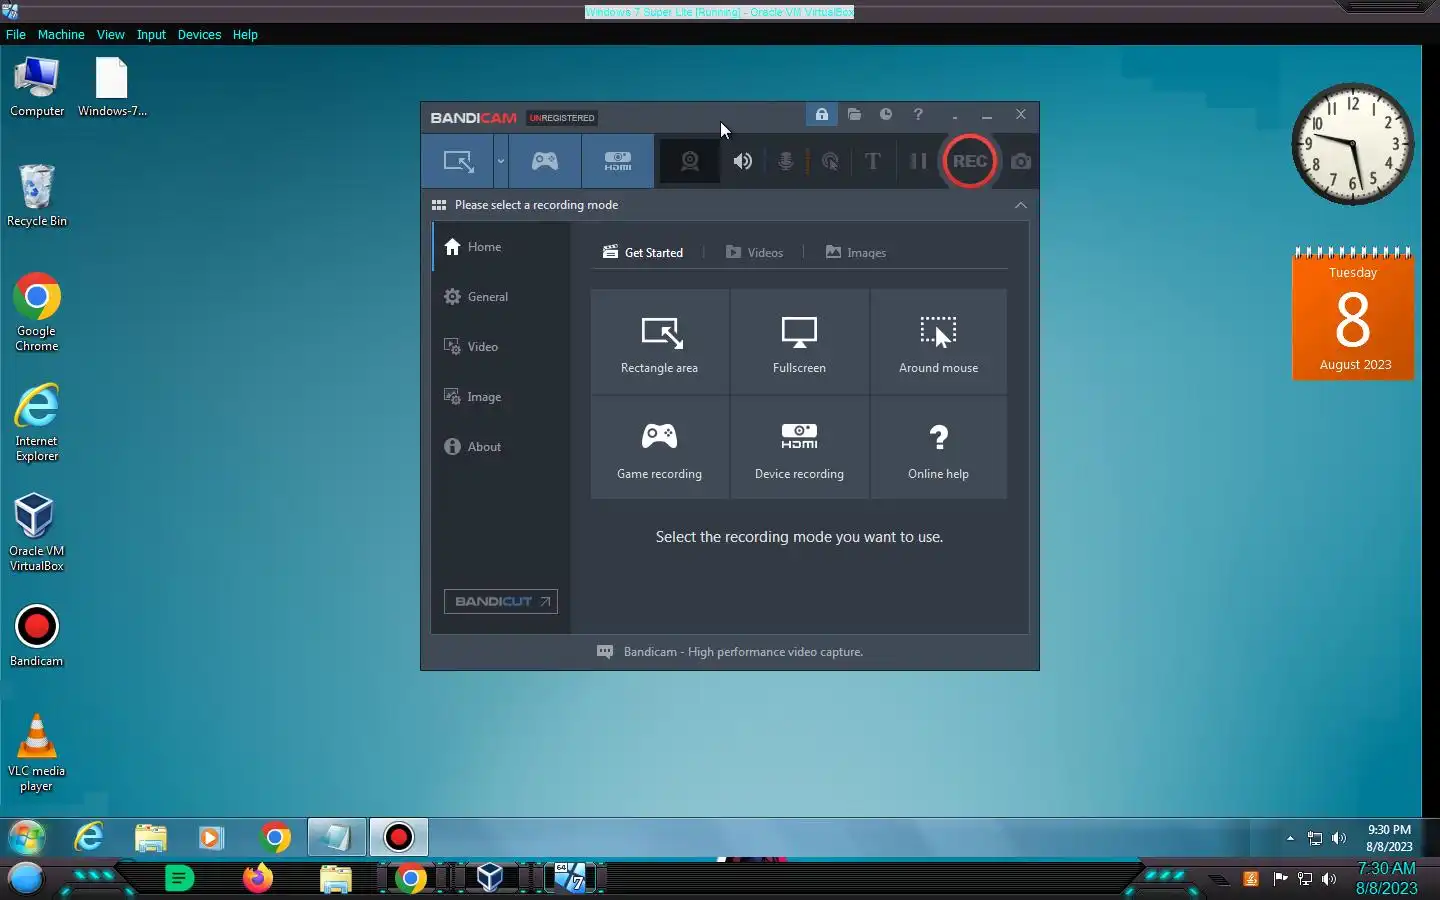Open Video settings in sidebar
The image size is (1440, 900).
501,347
